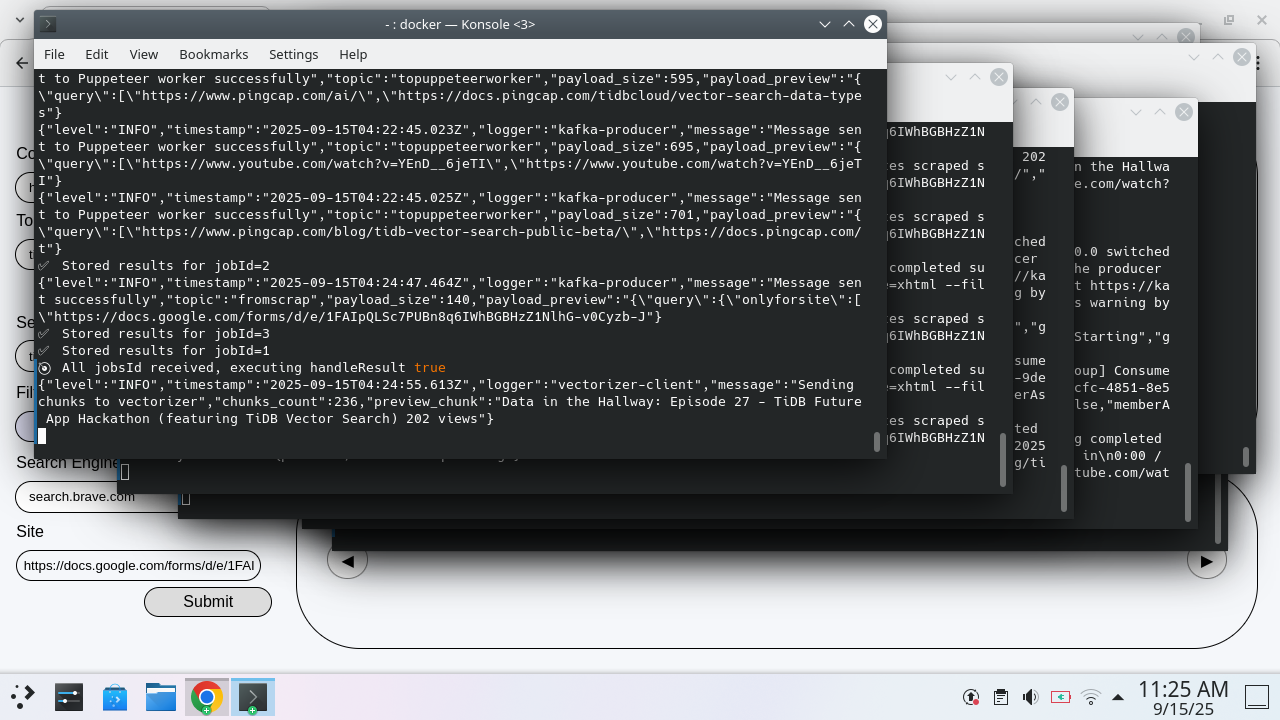Click the Konsole taskbar entry
The height and width of the screenshot is (720, 1280).
click(x=252, y=697)
